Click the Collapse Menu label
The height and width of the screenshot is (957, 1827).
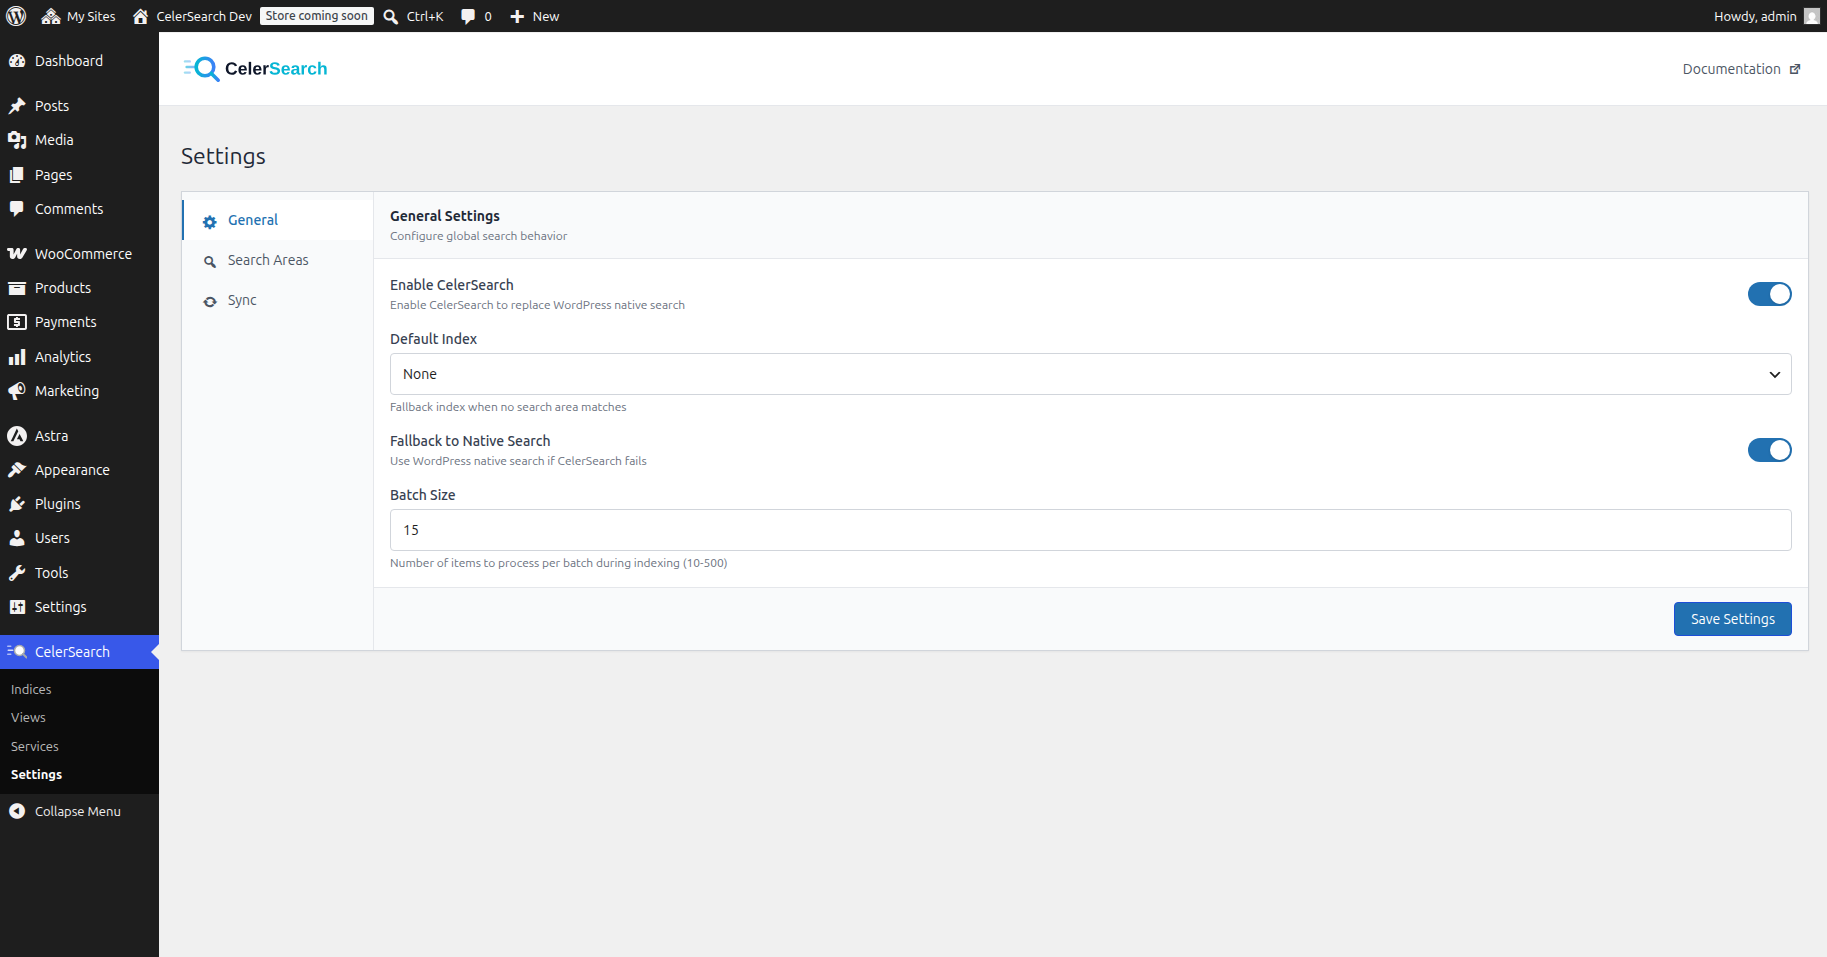(x=78, y=811)
